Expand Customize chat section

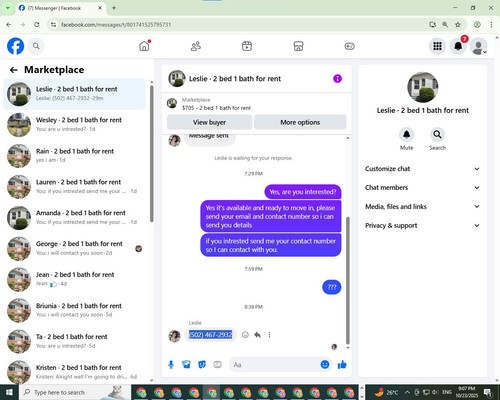[x=422, y=169]
